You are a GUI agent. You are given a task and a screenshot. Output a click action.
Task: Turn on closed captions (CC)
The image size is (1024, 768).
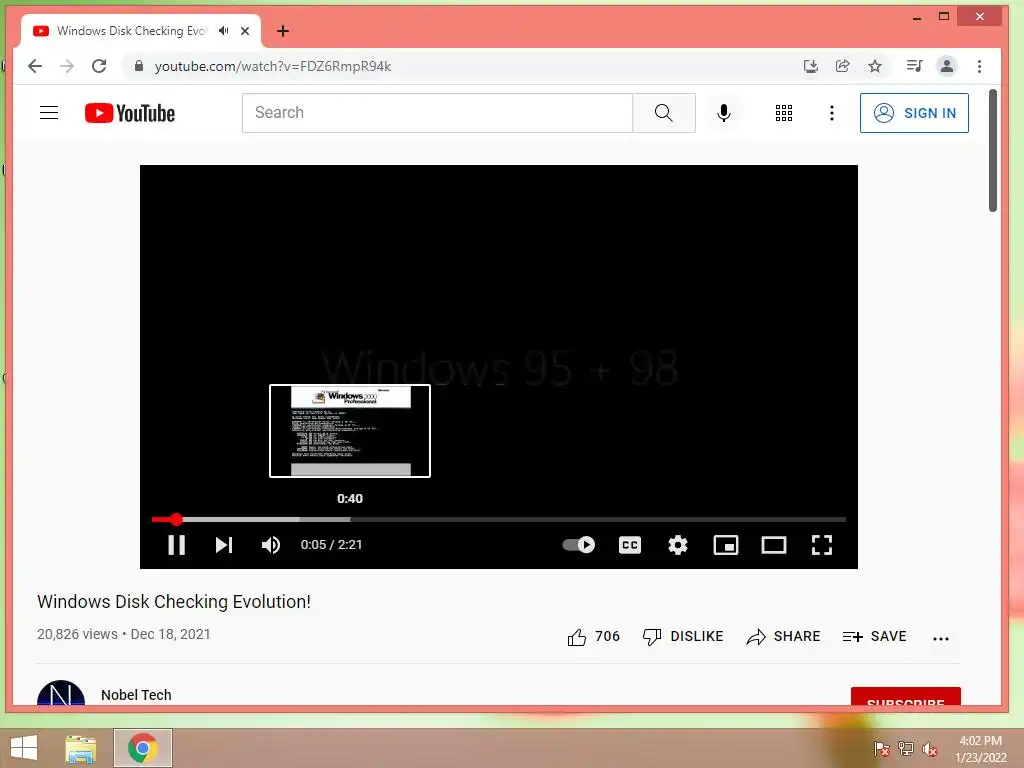[630, 545]
